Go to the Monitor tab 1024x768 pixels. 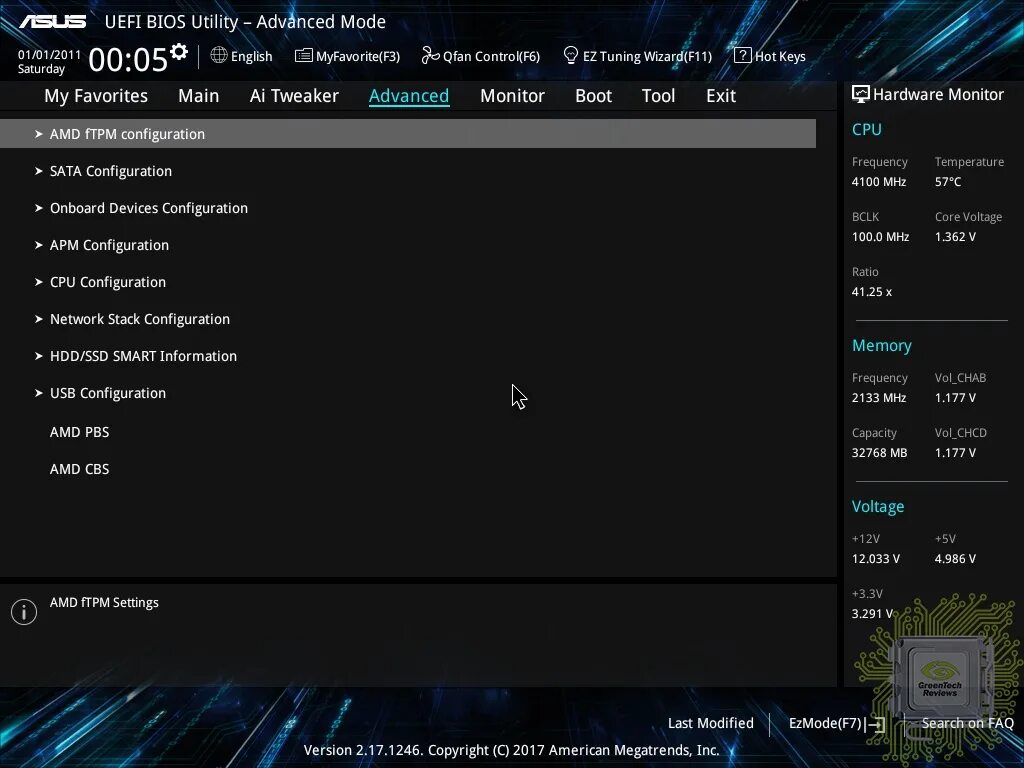(512, 96)
